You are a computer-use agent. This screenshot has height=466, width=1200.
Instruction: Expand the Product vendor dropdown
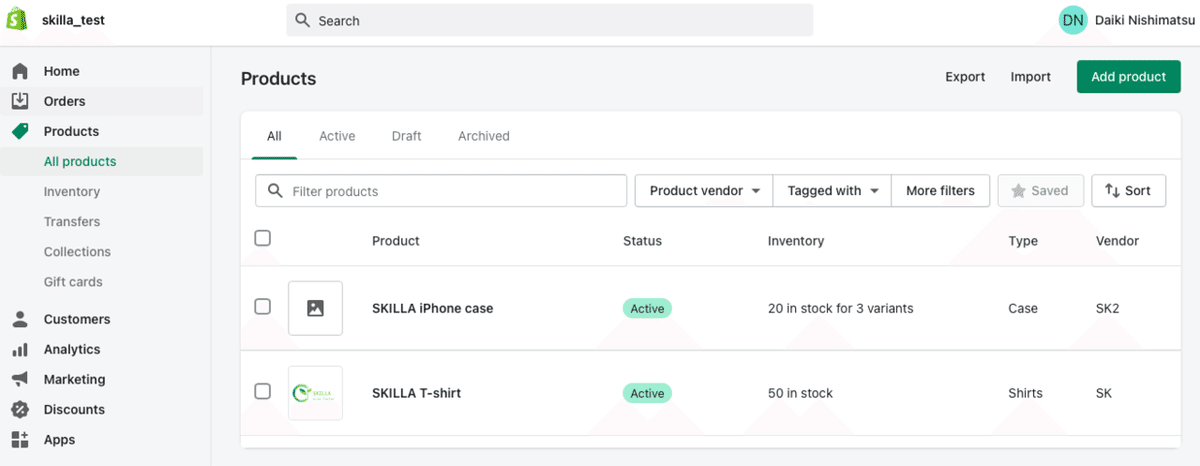[704, 191]
